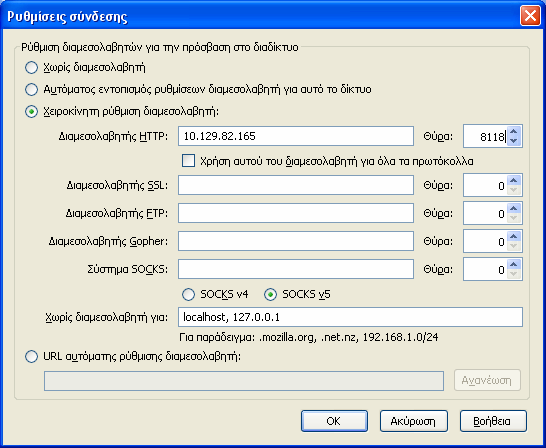Open help with the Βοήθεια button
Screen dimensions: 546x448
click(493, 421)
